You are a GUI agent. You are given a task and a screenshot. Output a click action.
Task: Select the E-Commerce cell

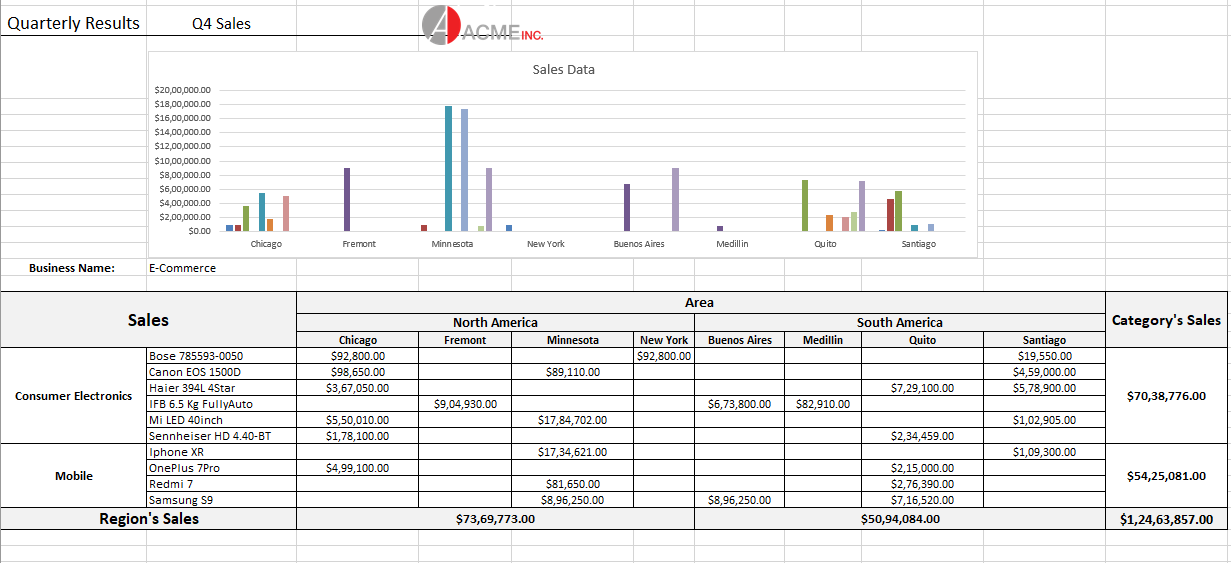(x=222, y=268)
